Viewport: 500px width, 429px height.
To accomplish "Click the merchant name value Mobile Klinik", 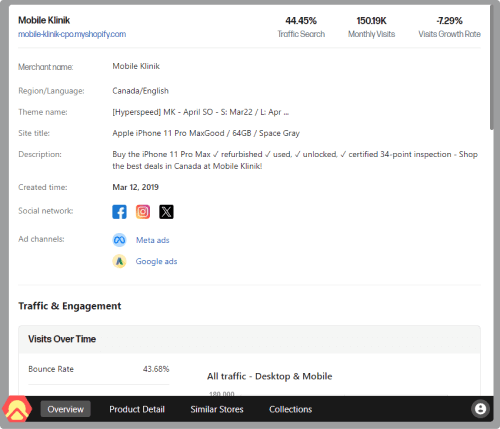I will (x=136, y=66).
